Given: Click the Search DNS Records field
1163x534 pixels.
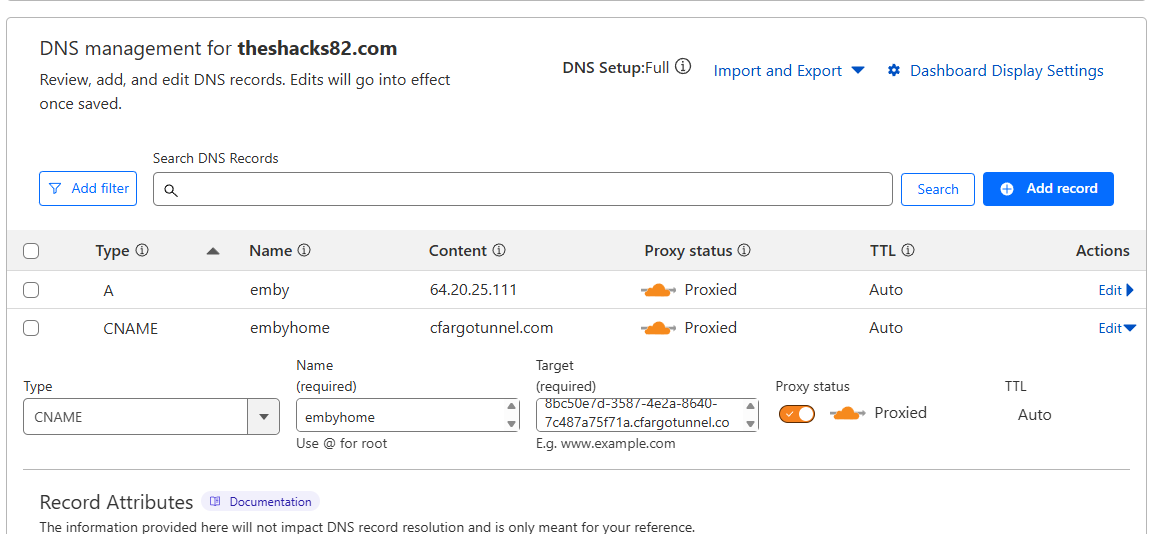Looking at the screenshot, I should pyautogui.click(x=522, y=189).
